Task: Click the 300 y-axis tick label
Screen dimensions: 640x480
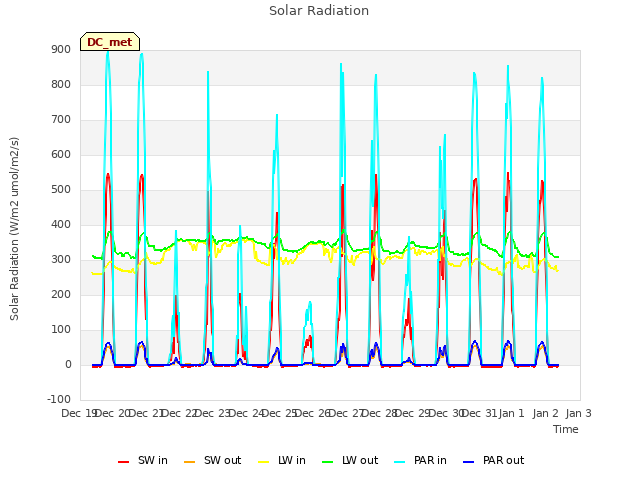Action: tap(61, 260)
